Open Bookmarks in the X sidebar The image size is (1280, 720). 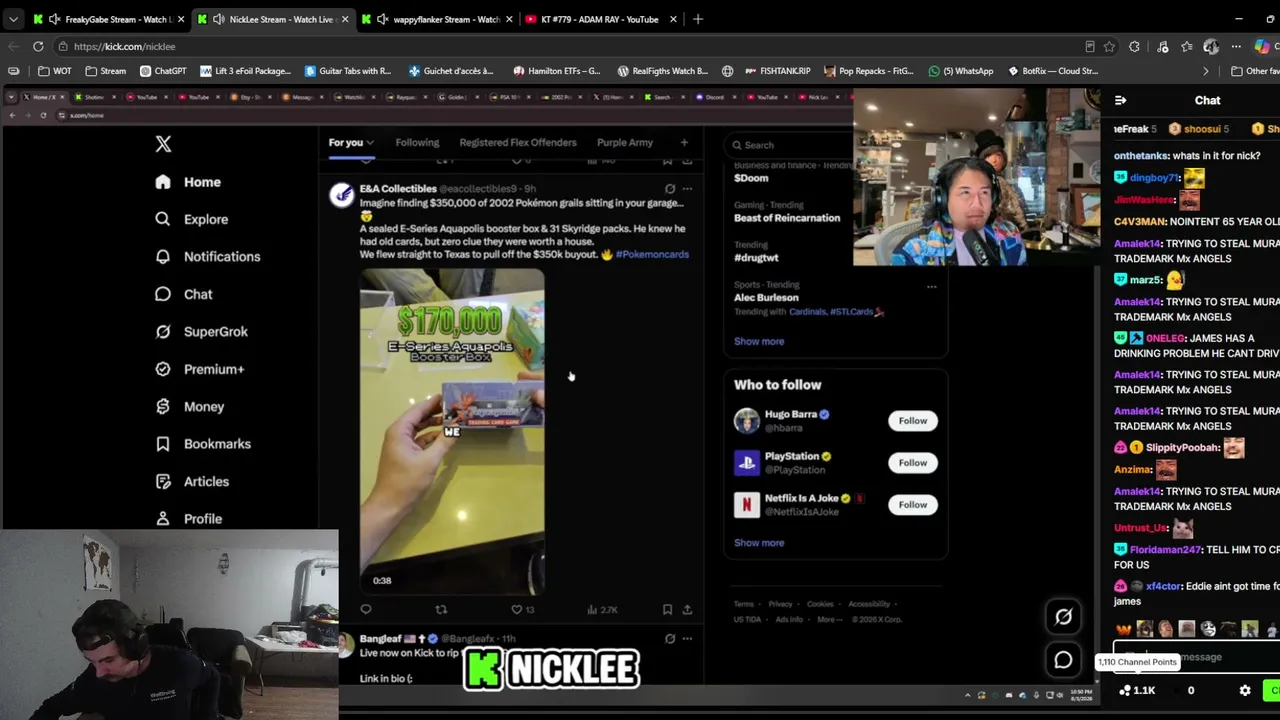point(202,444)
